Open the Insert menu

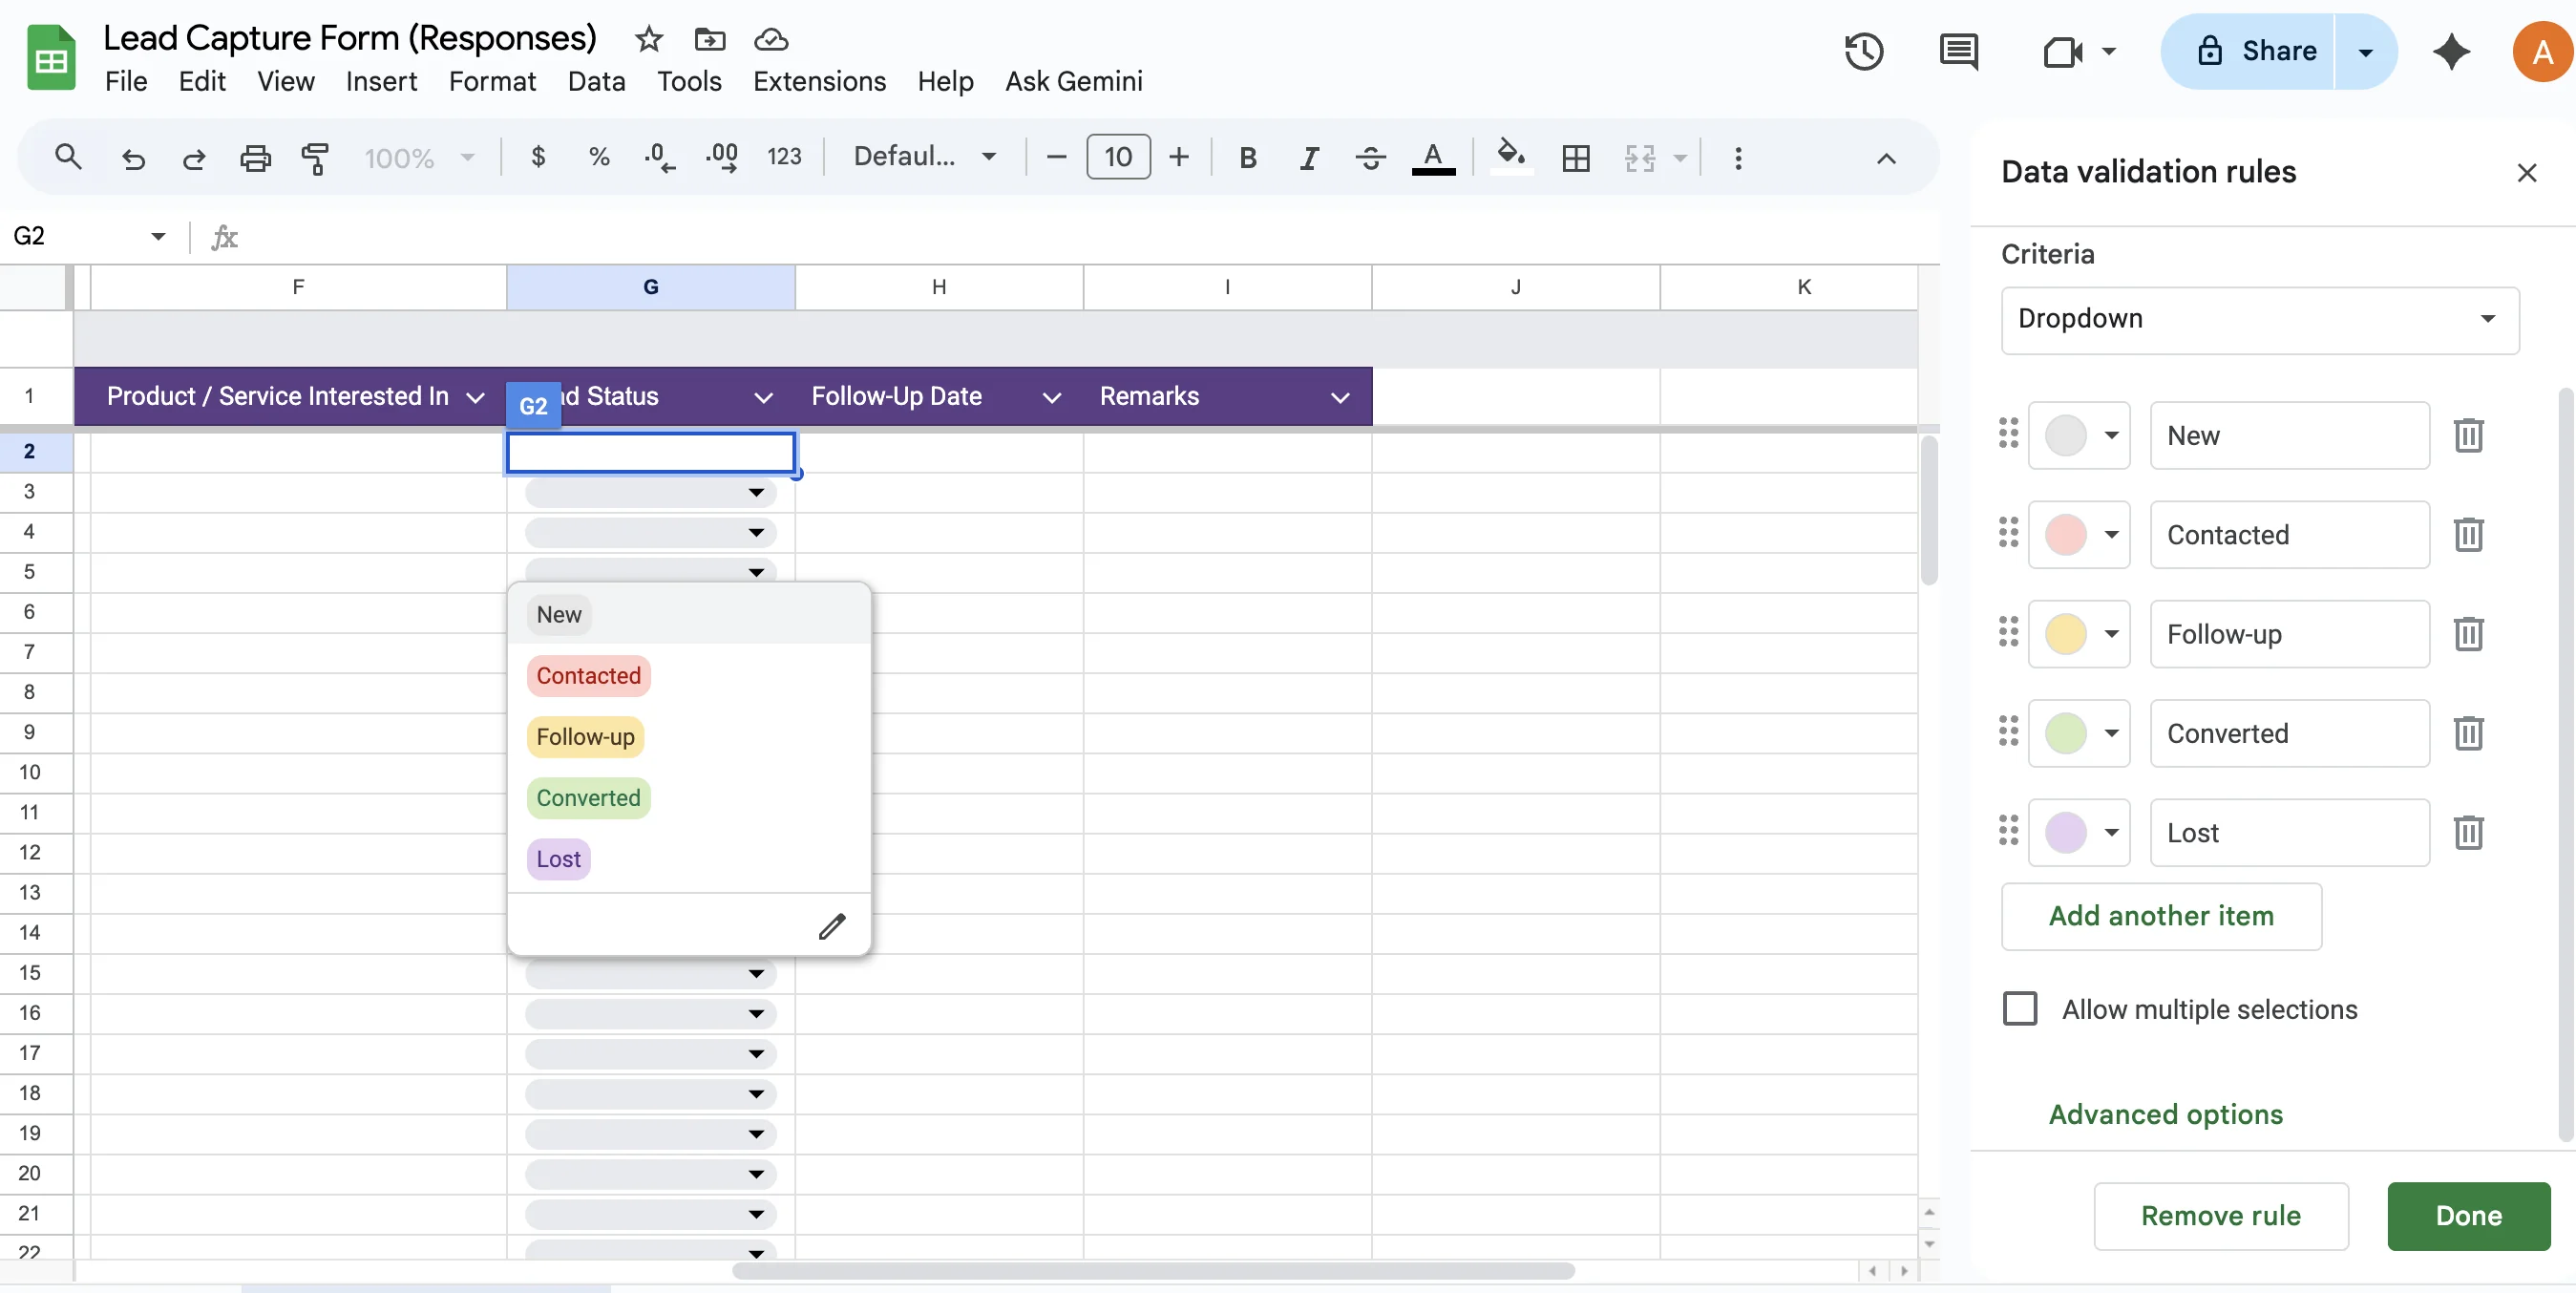(381, 81)
